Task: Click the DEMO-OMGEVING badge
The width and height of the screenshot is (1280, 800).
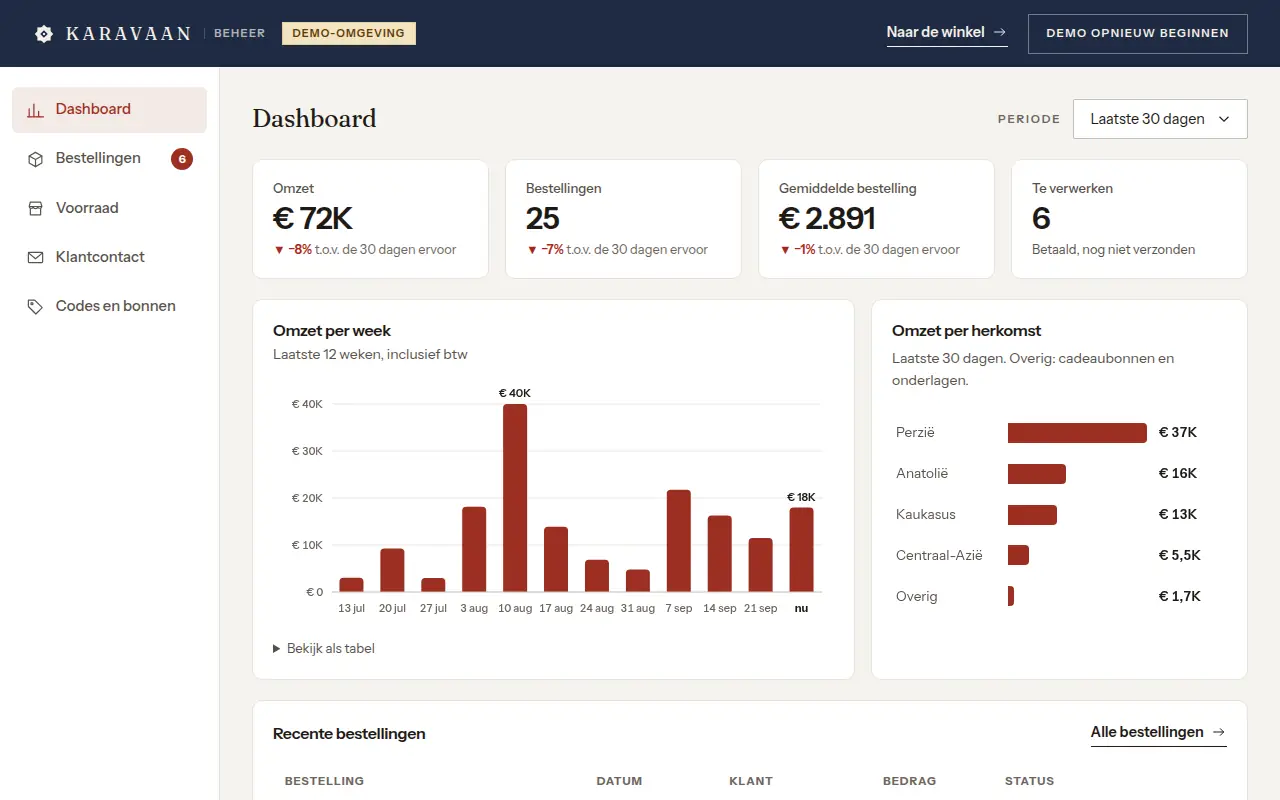Action: (349, 33)
